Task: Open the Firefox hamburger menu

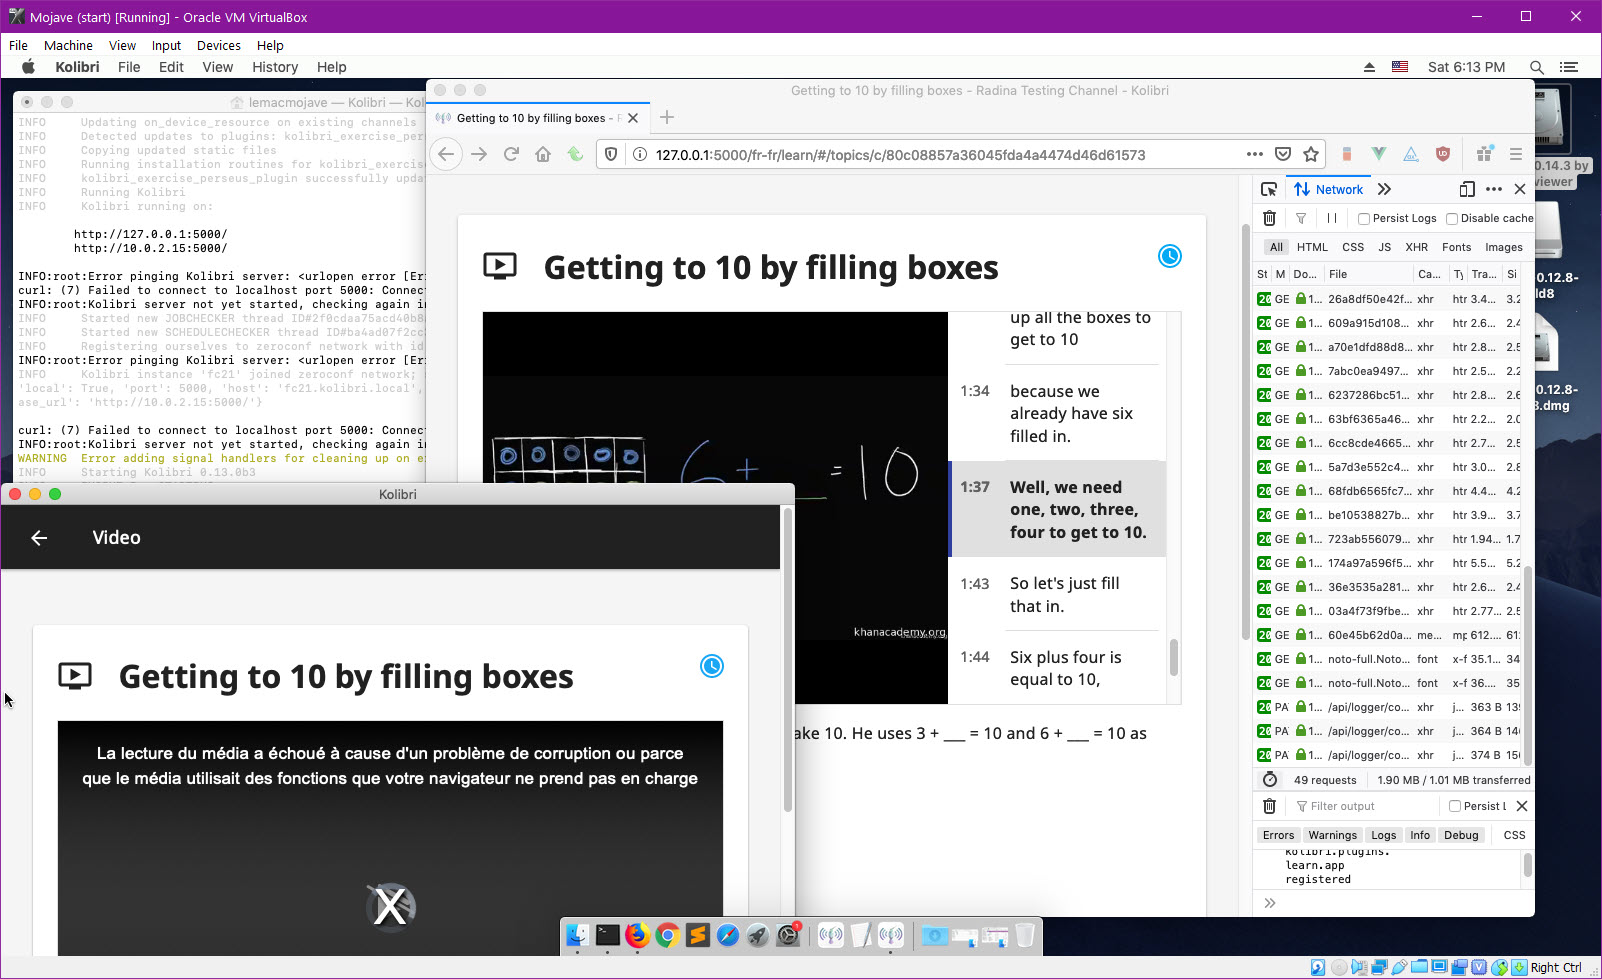Action: click(1516, 154)
